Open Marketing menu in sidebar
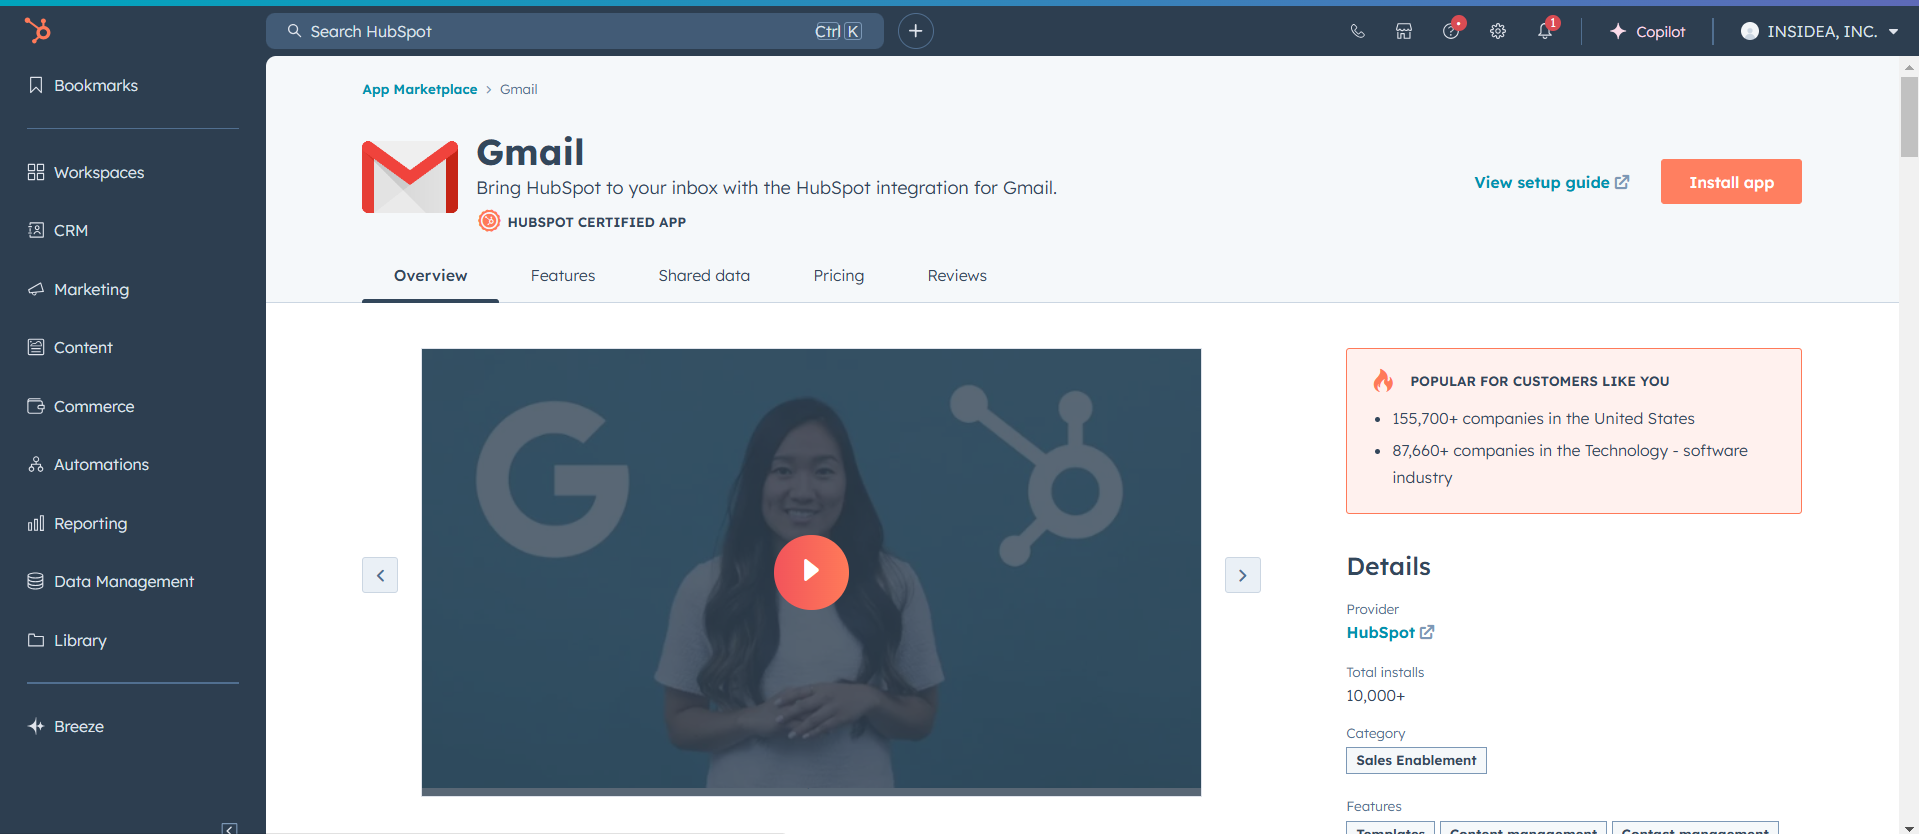The height and width of the screenshot is (834, 1919). click(79, 289)
